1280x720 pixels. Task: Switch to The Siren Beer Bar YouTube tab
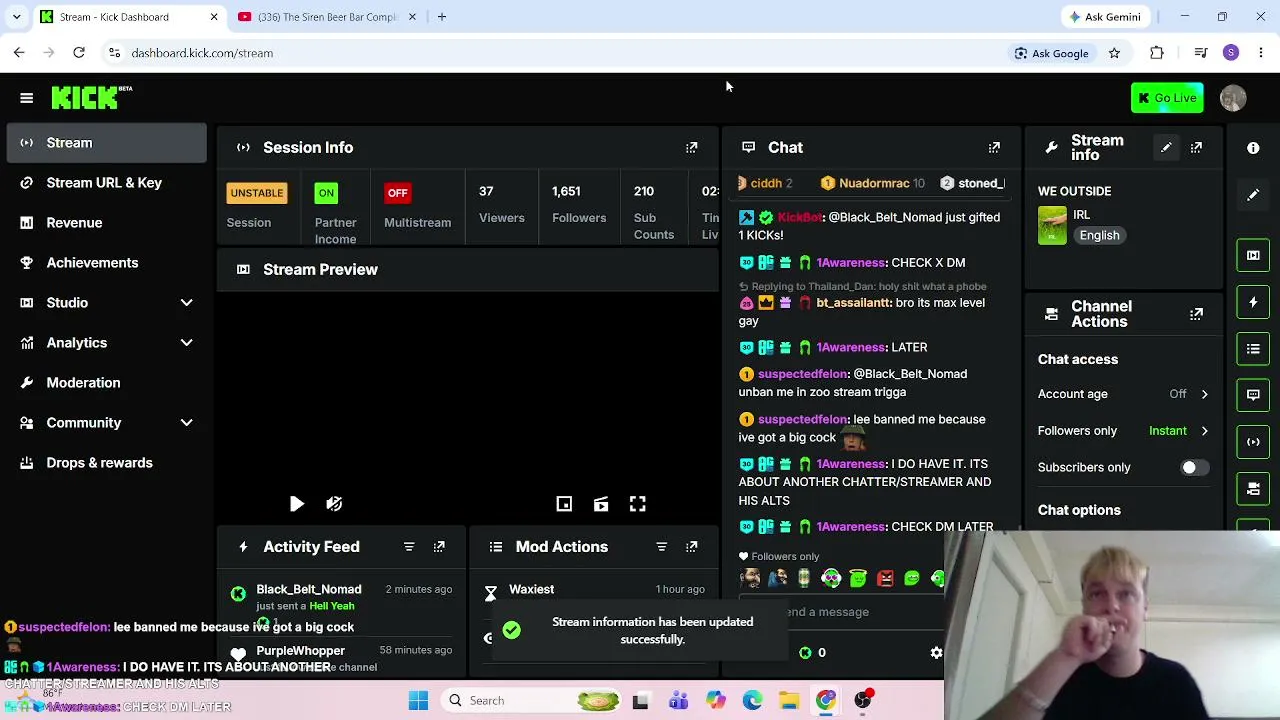(x=327, y=17)
